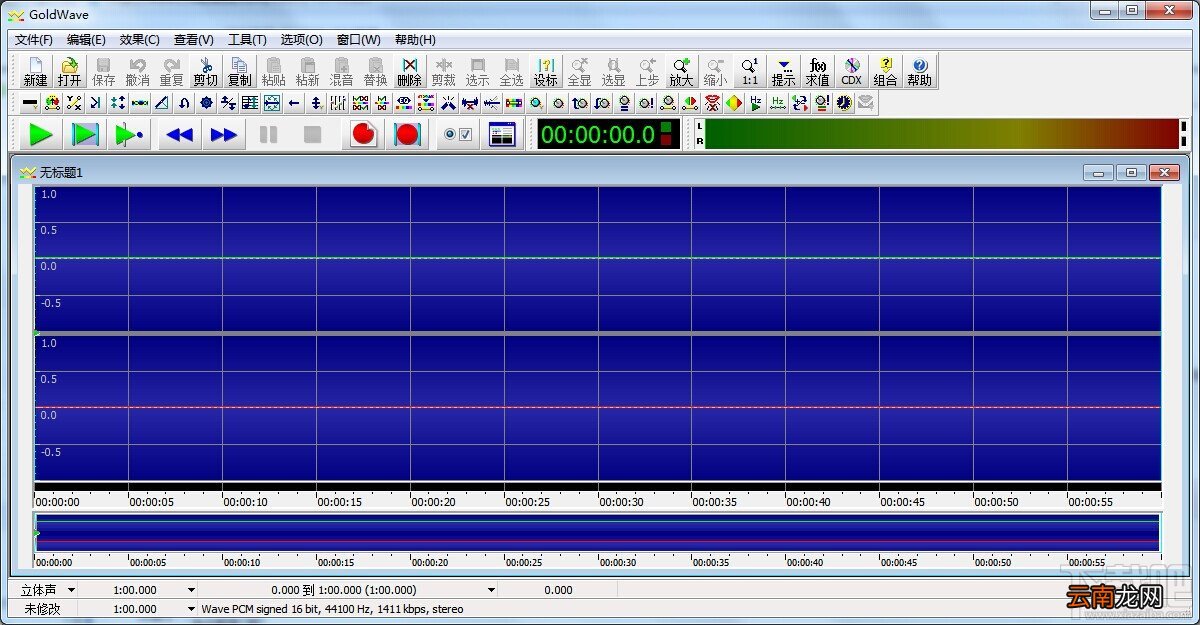1200x625 pixels.
Task: Play the selection with the second green button
Action: (x=86, y=134)
